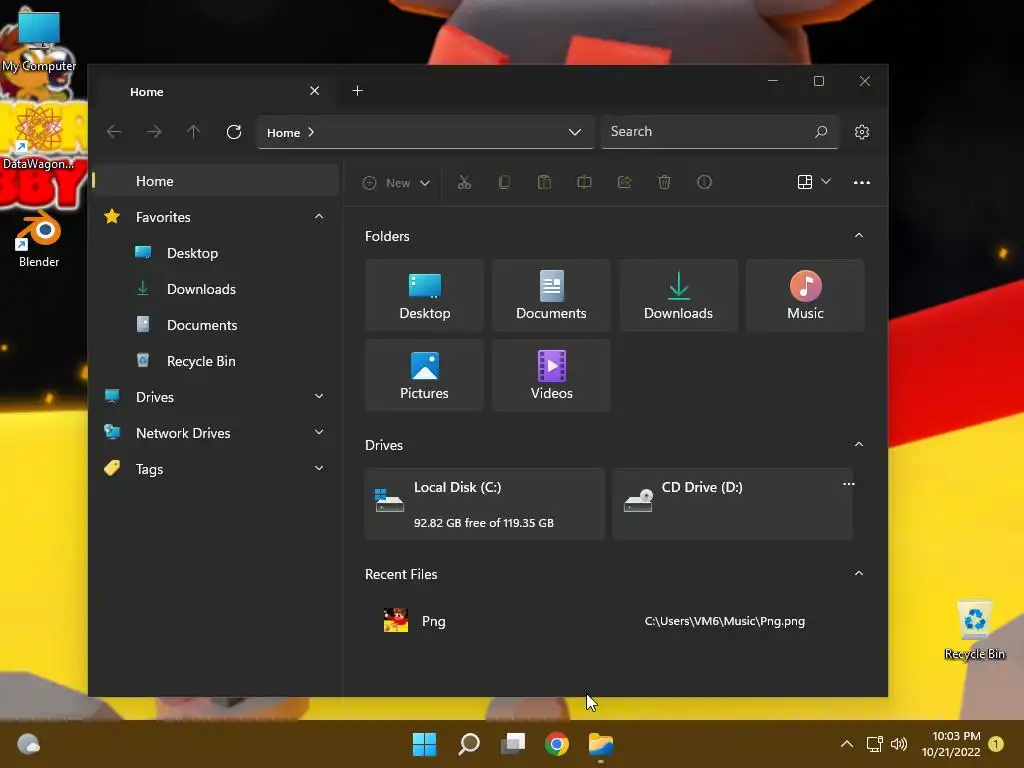Click the Properties info icon in toolbar
1024x768 pixels.
(x=704, y=182)
